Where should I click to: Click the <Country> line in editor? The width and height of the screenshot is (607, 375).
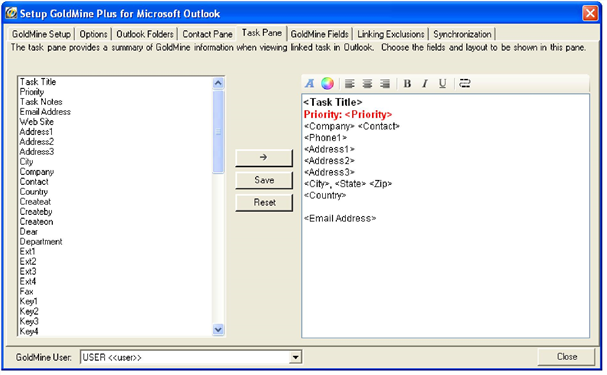click(x=325, y=195)
